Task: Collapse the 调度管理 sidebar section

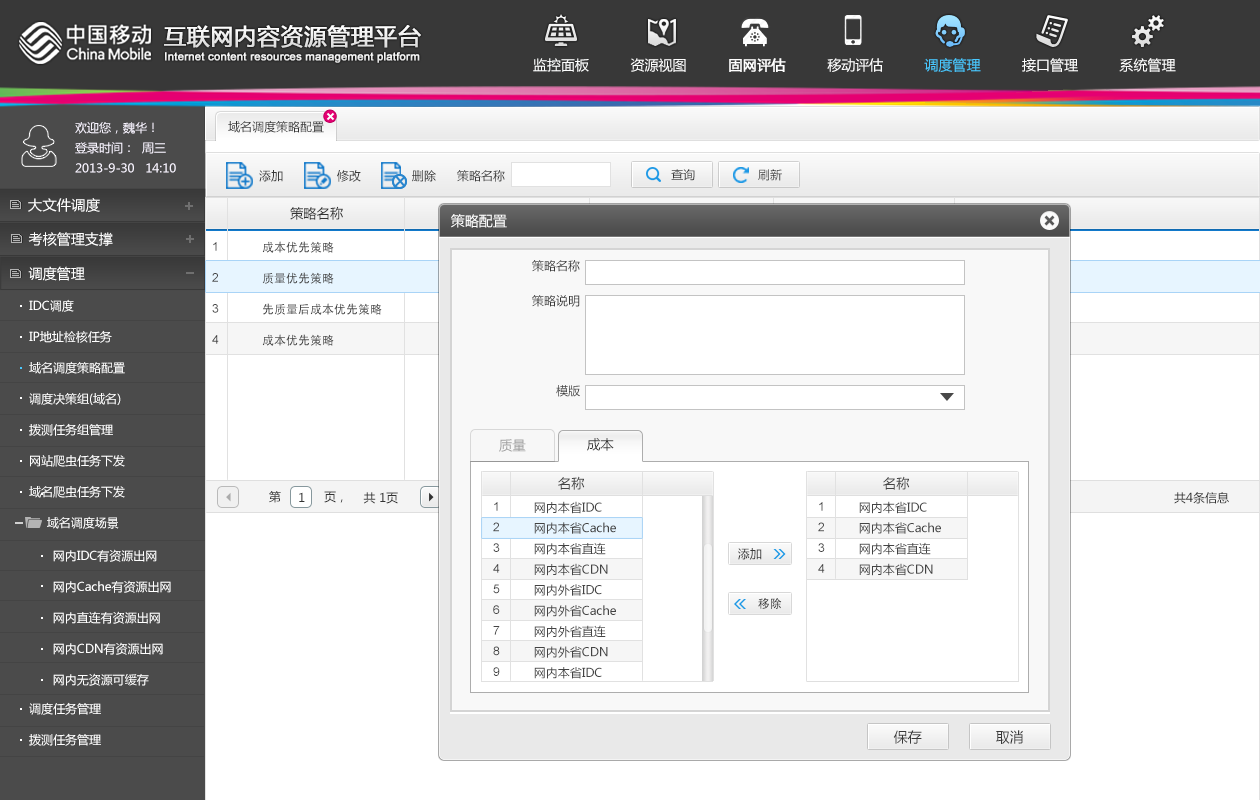Action: 189,274
